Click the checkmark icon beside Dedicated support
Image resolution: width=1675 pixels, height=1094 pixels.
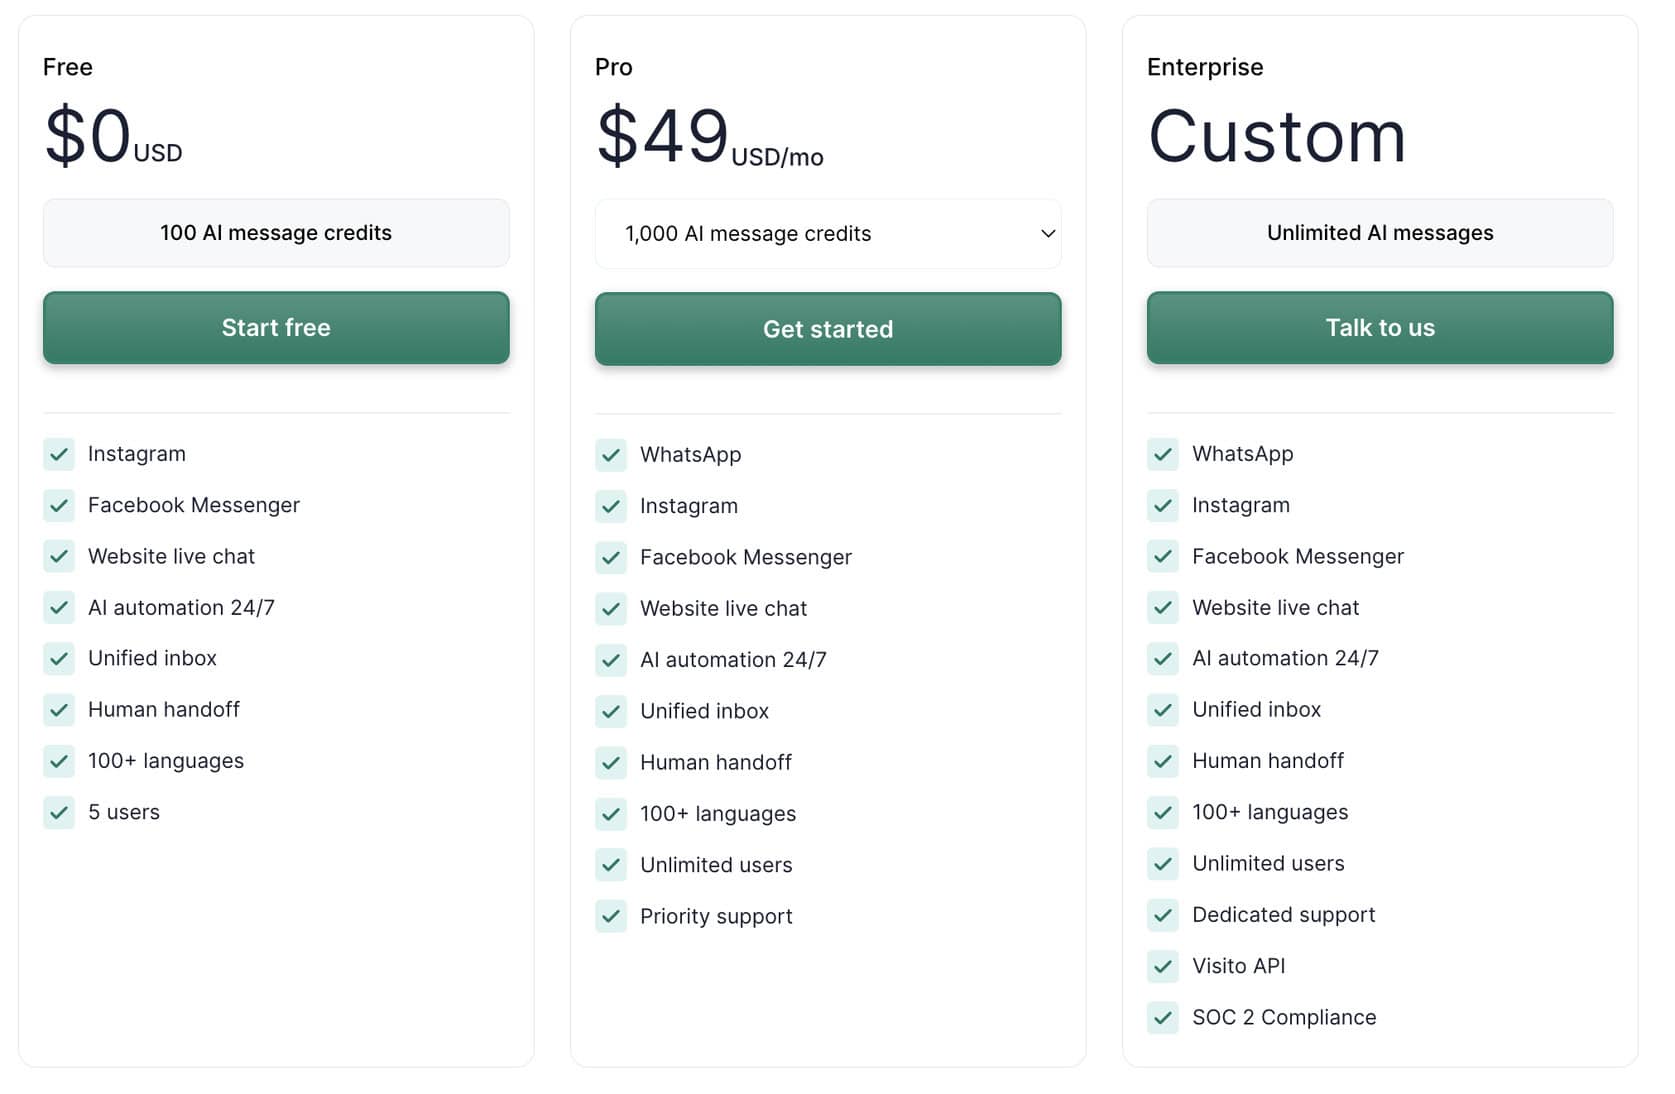coord(1163,915)
